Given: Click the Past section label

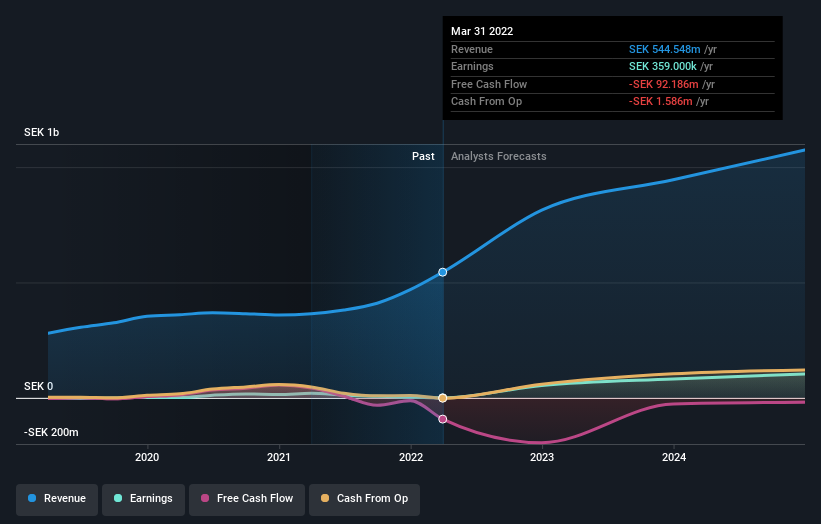Looking at the screenshot, I should tap(423, 156).
